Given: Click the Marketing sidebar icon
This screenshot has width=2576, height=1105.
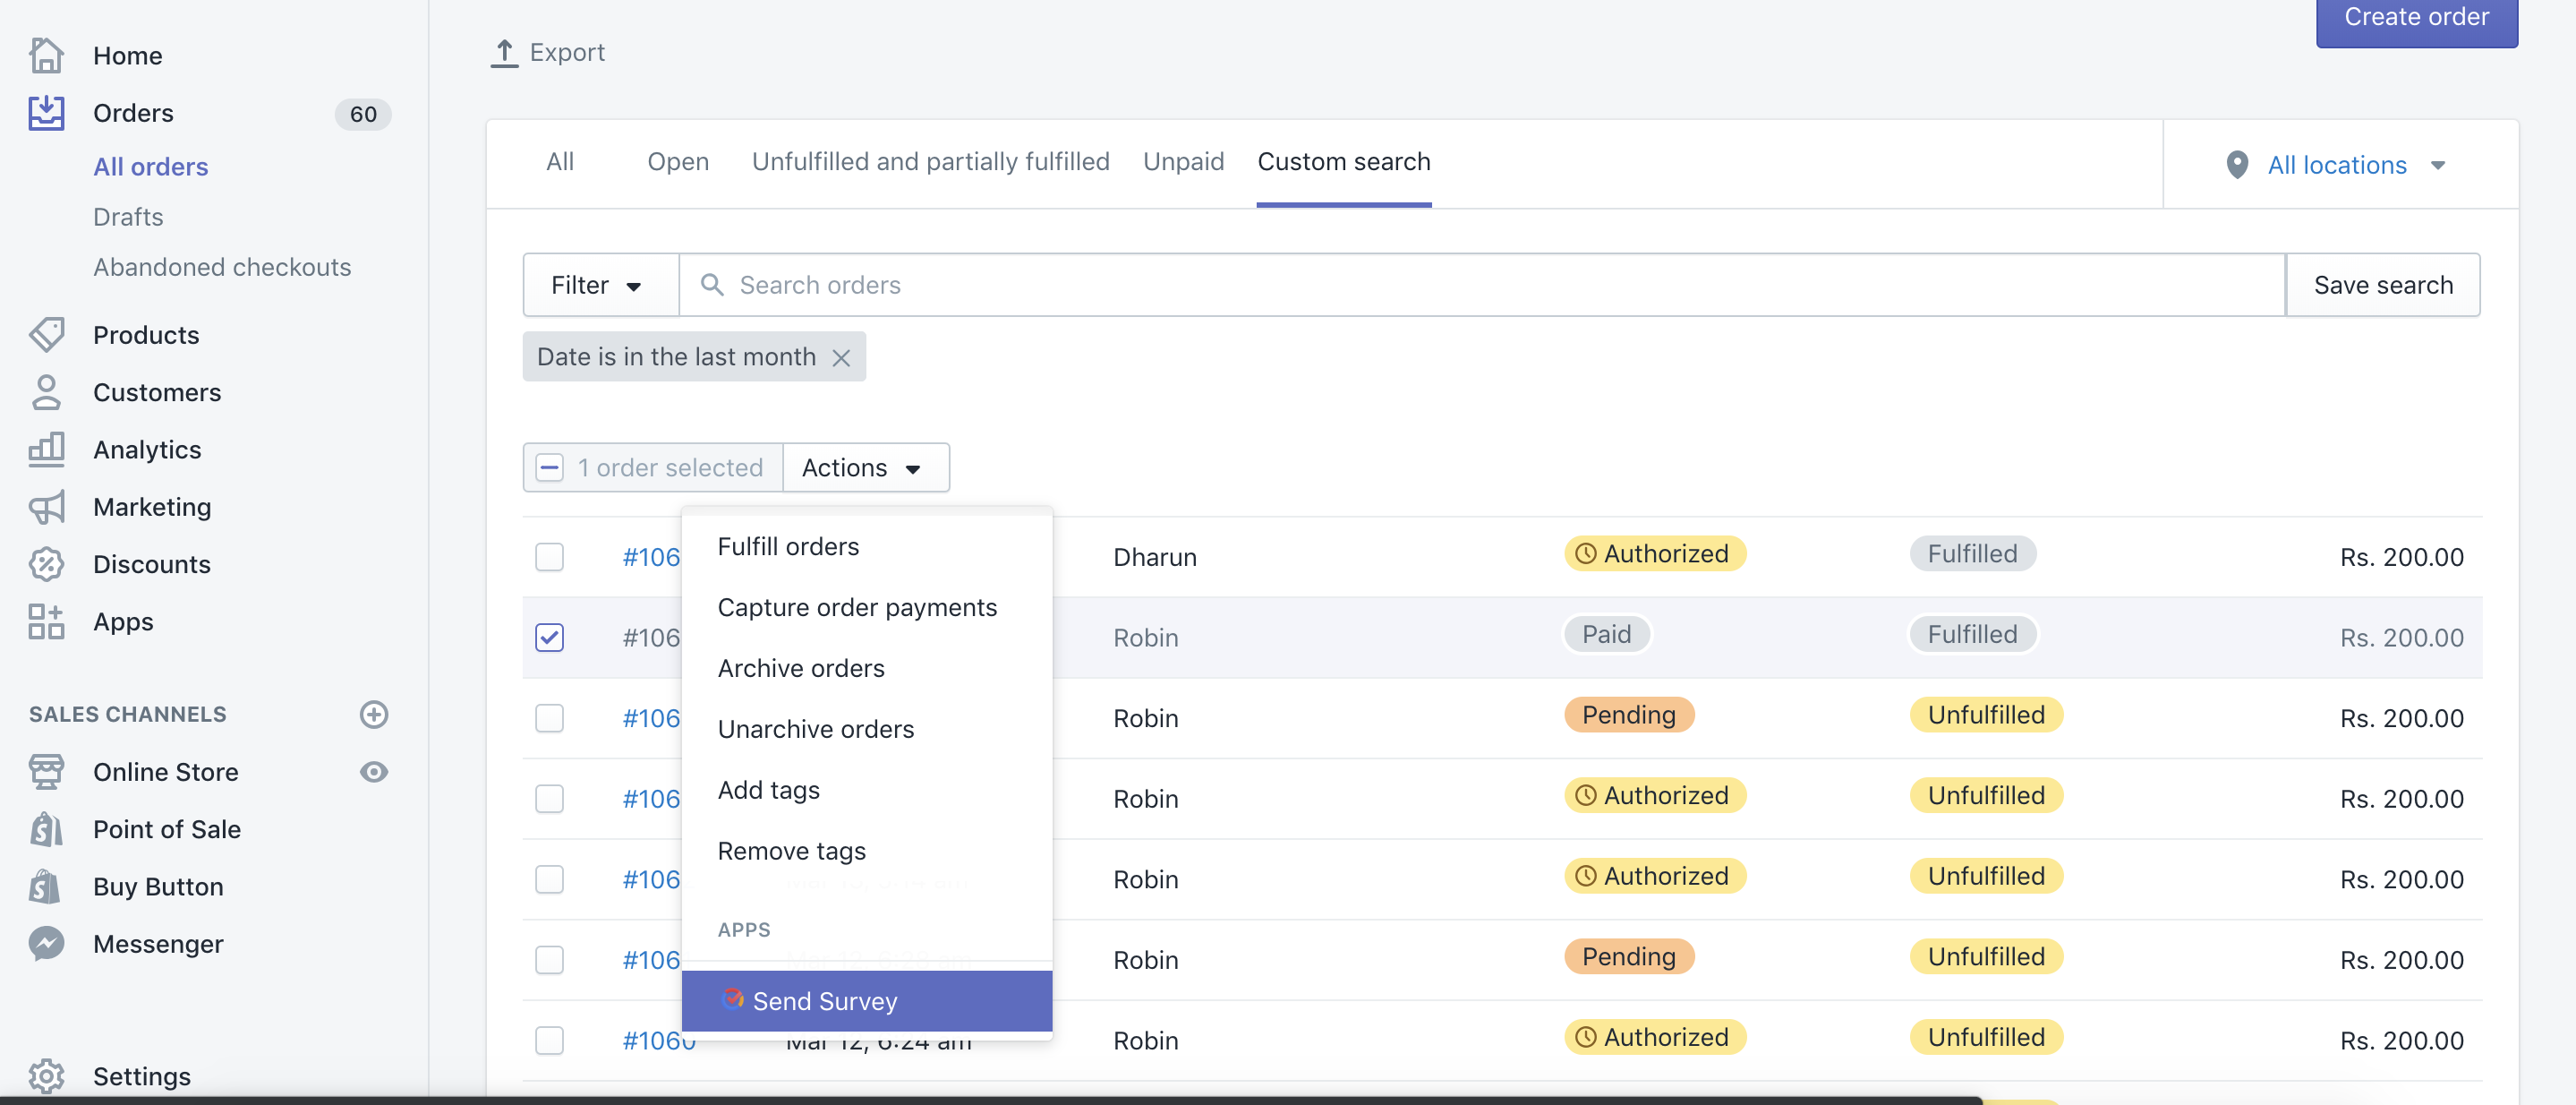Looking at the screenshot, I should [47, 505].
